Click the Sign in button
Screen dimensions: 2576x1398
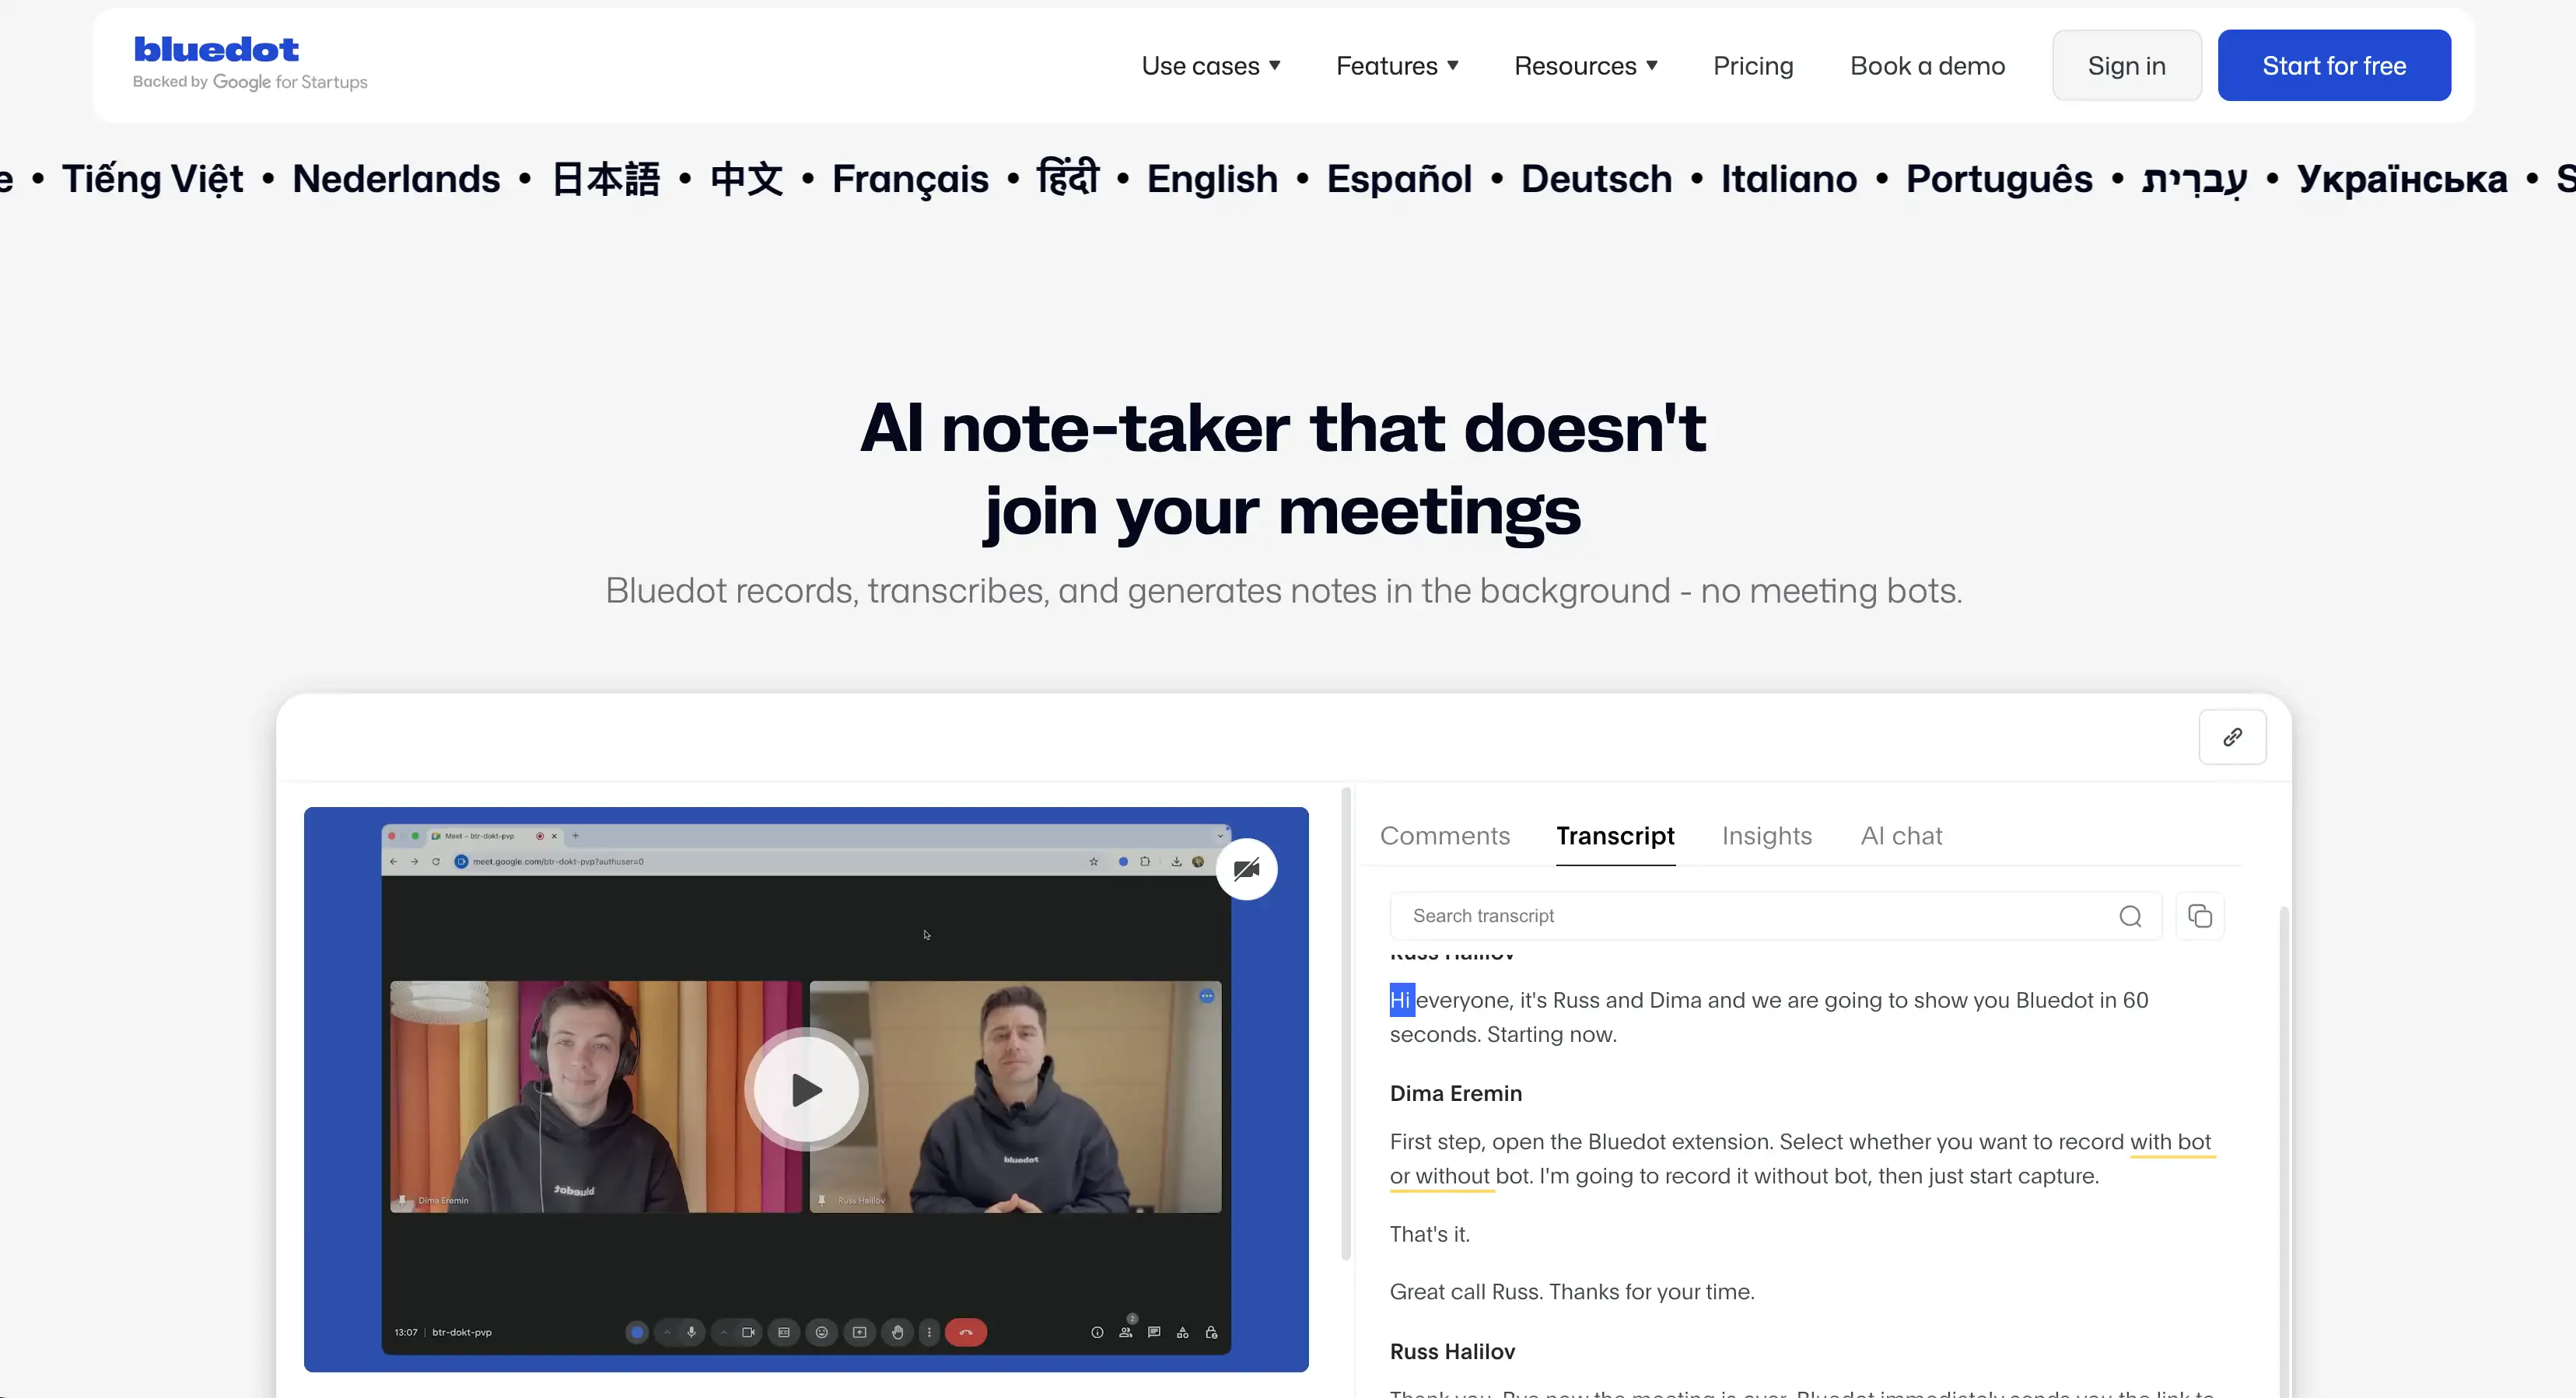pyautogui.click(x=2126, y=66)
